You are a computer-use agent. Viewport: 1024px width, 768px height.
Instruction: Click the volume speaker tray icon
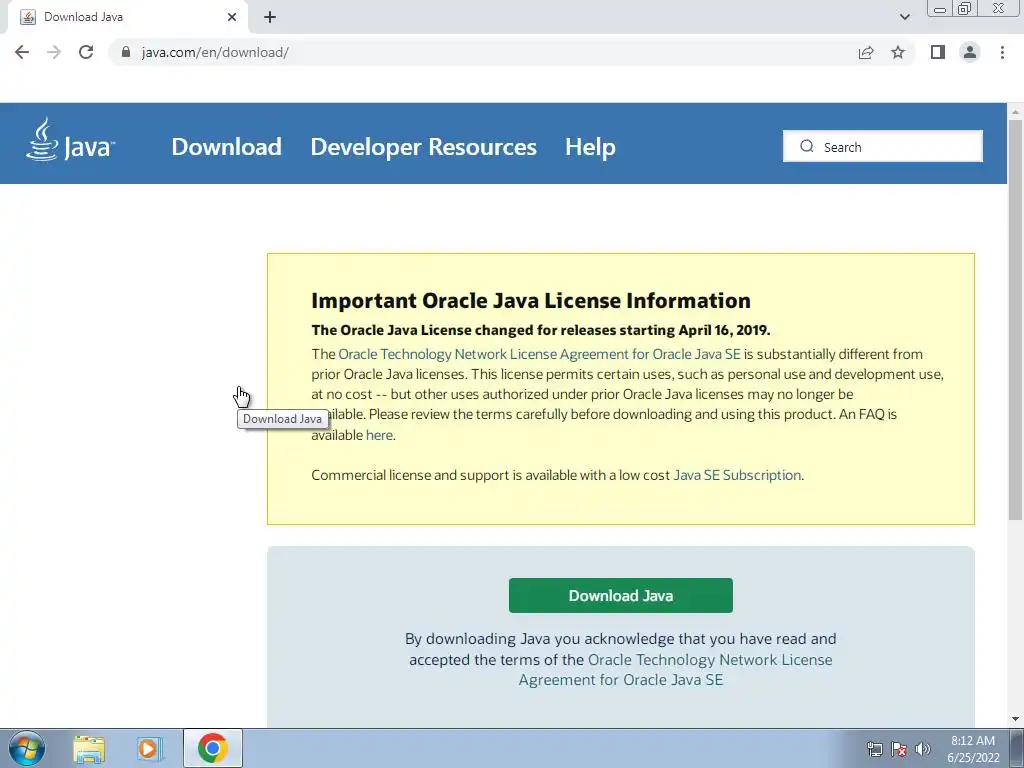[923, 749]
